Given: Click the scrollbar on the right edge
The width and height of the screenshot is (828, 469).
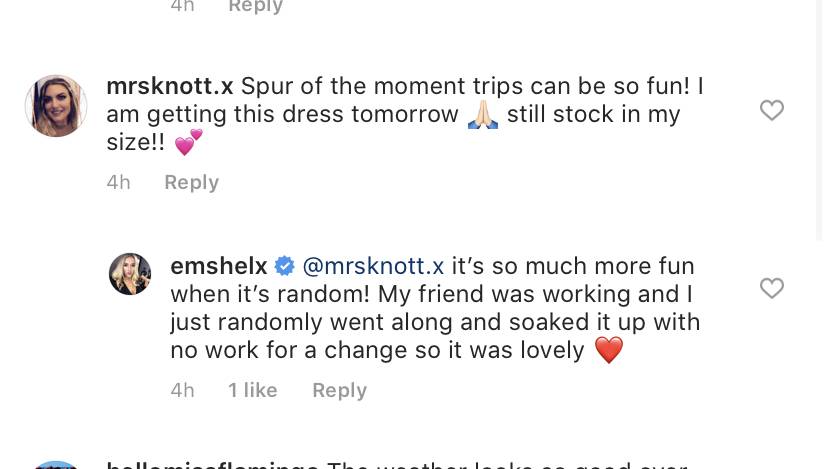Looking at the screenshot, I should [x=819, y=121].
